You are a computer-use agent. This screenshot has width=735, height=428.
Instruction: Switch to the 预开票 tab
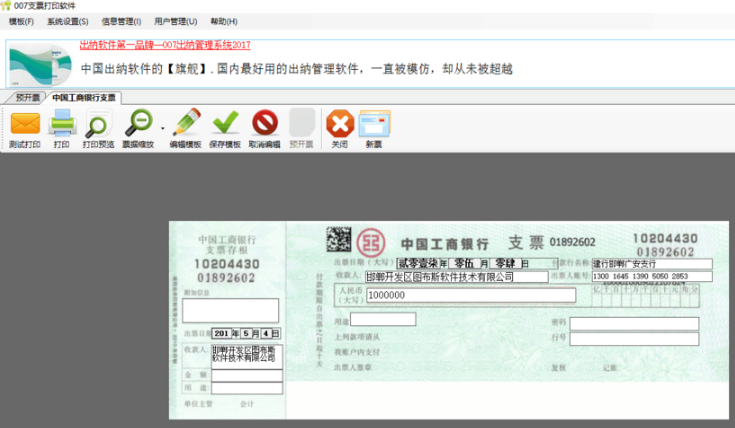[27, 98]
